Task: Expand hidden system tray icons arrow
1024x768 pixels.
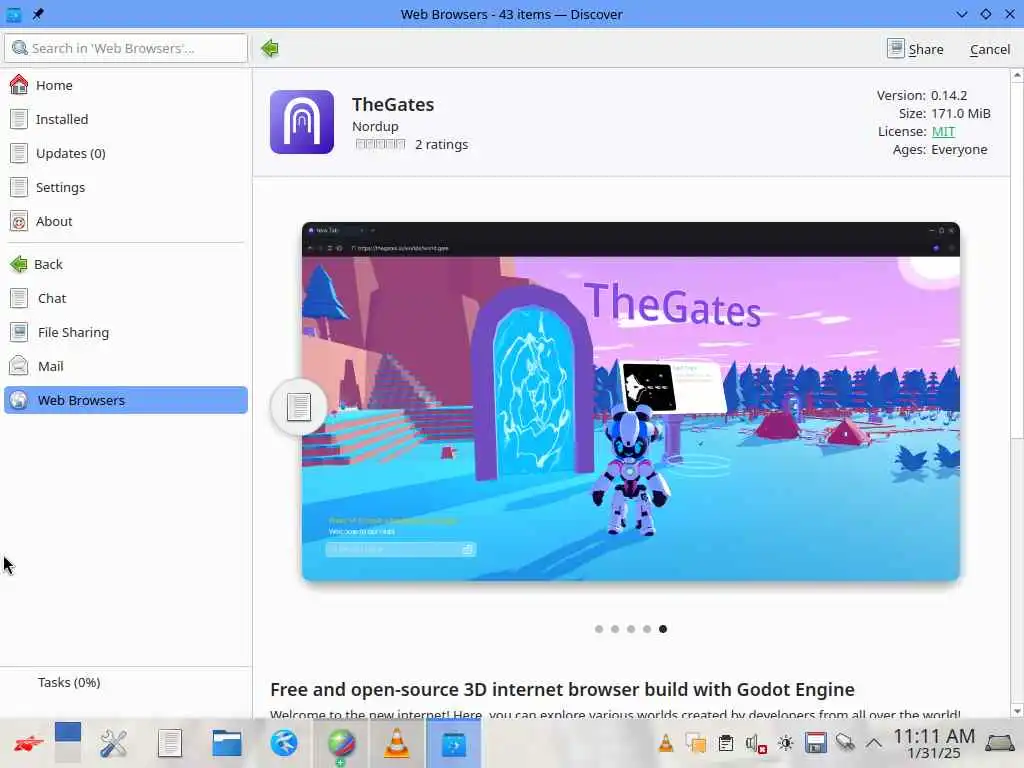Action: click(x=874, y=743)
